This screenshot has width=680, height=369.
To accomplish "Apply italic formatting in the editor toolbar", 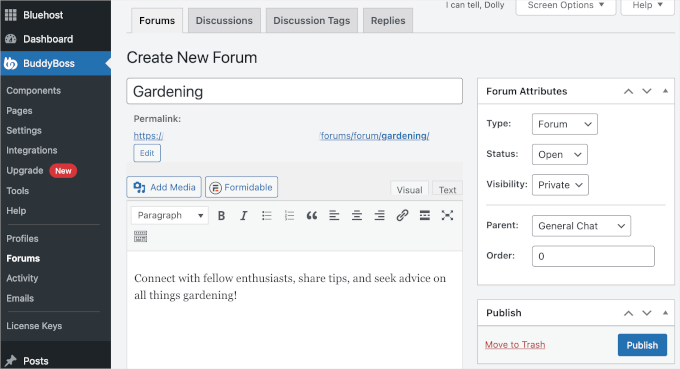I will (x=244, y=216).
